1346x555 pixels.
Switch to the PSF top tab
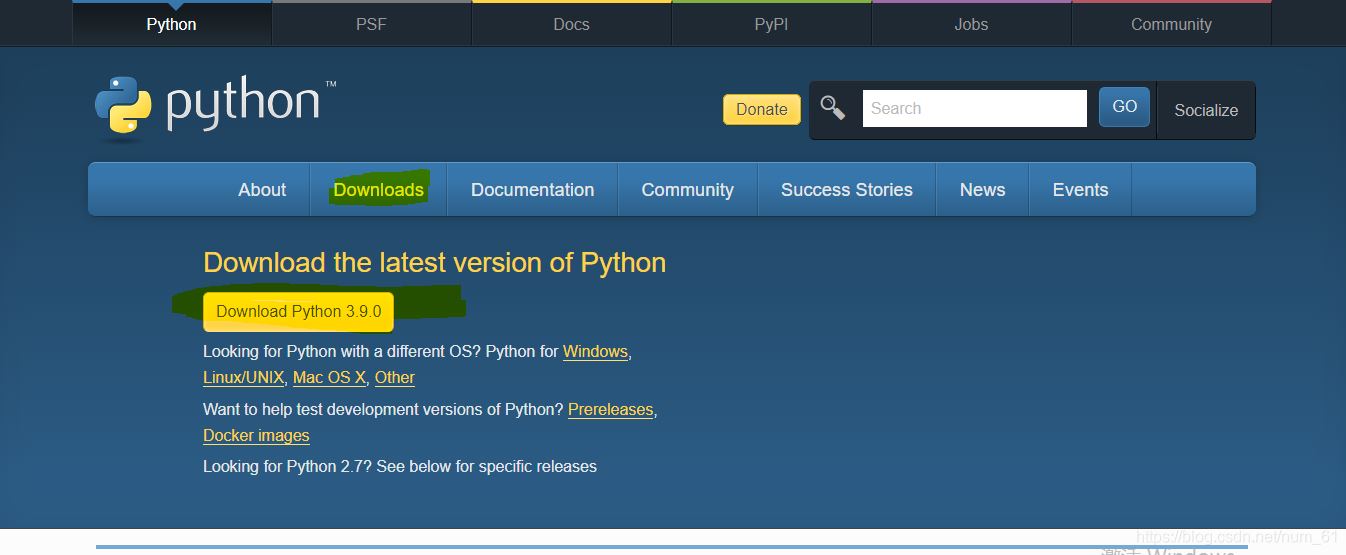tap(371, 24)
